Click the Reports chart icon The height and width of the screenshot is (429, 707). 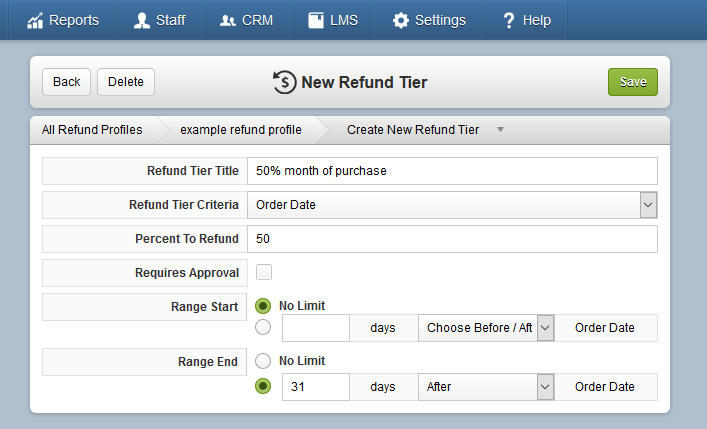(35, 21)
